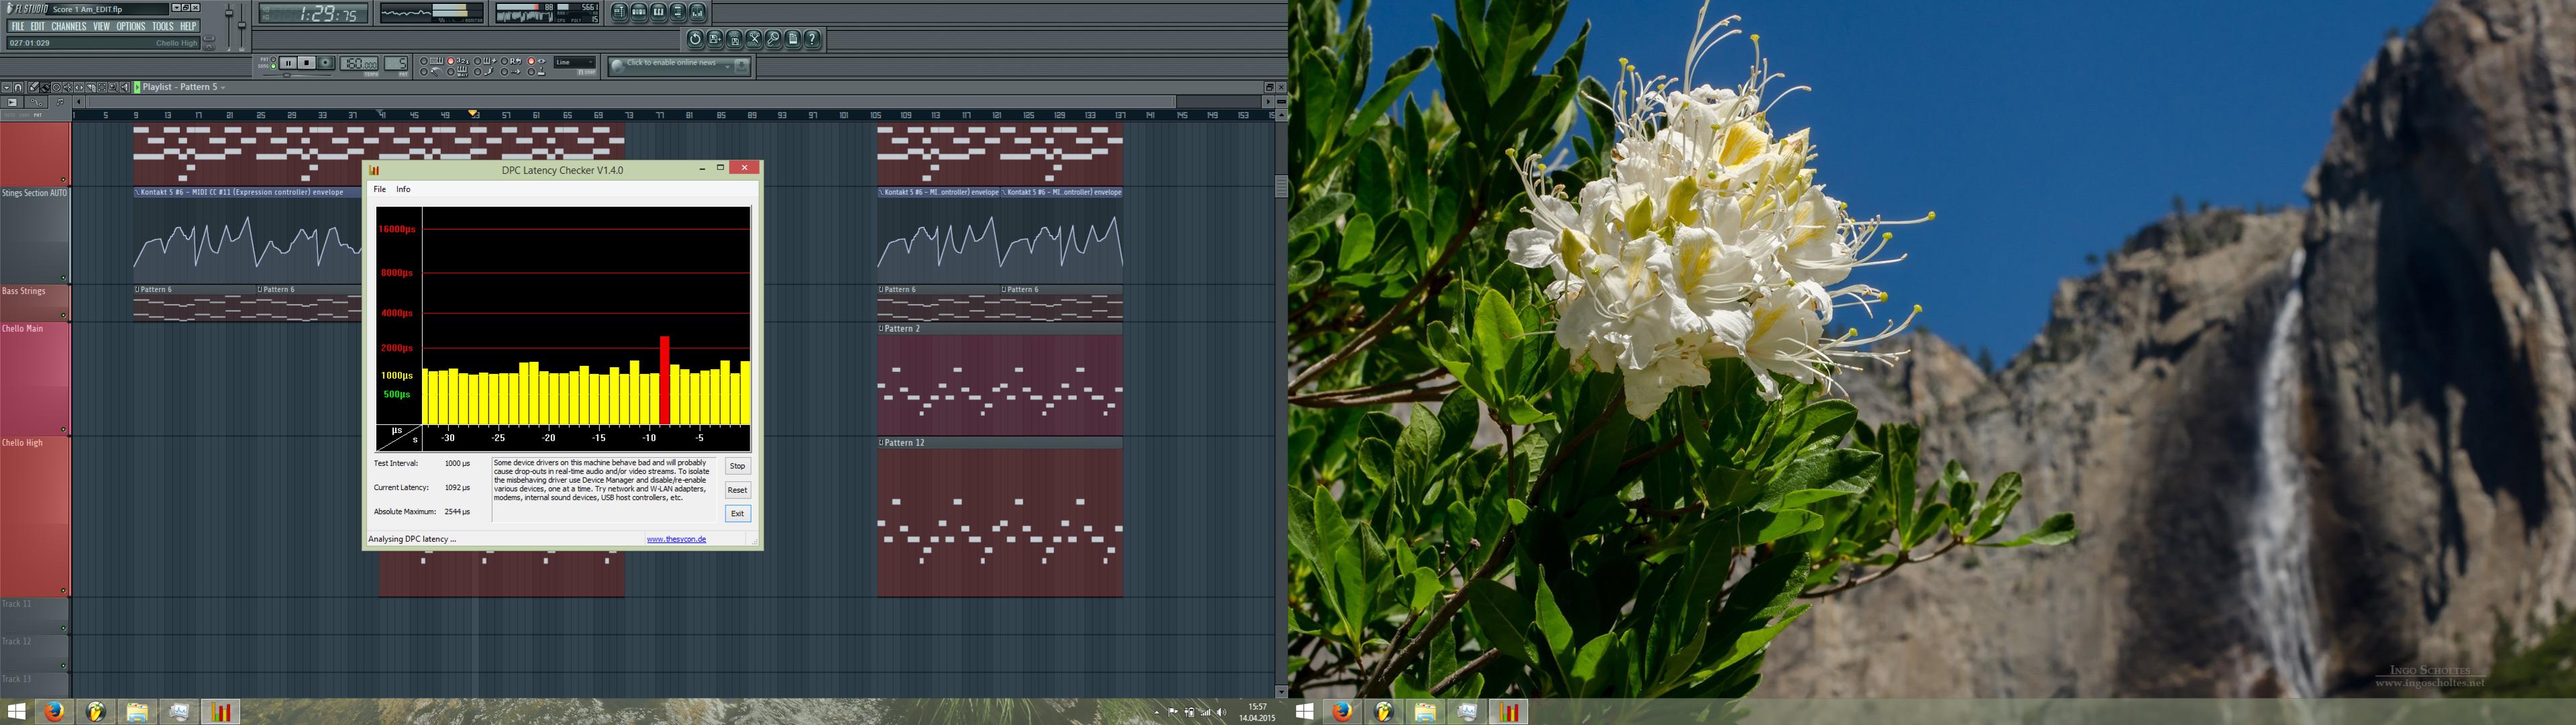Select the playlist Paint brush tool
This screenshot has width=2576, height=725.
[x=45, y=87]
